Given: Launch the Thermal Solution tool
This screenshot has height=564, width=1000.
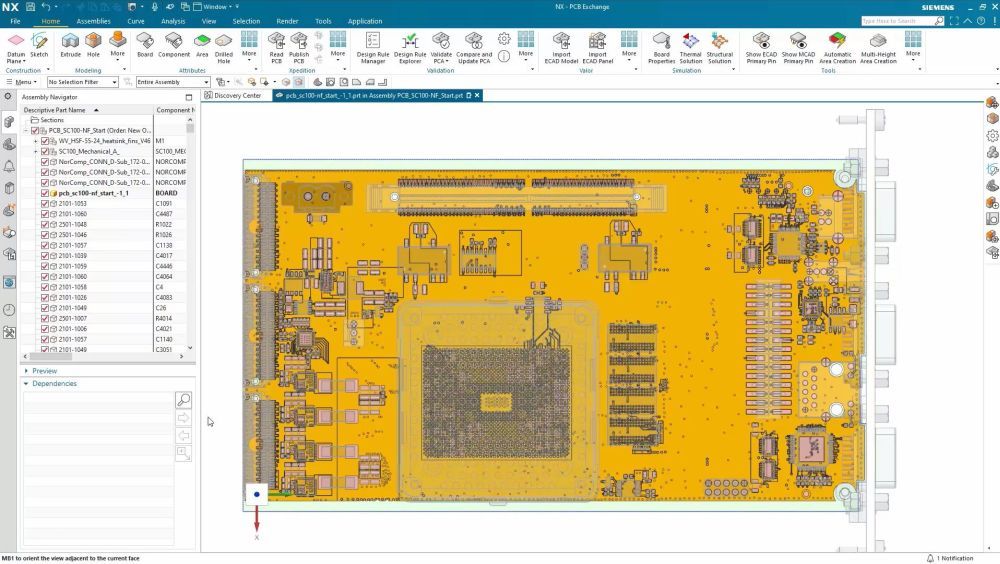Looking at the screenshot, I should 690,48.
